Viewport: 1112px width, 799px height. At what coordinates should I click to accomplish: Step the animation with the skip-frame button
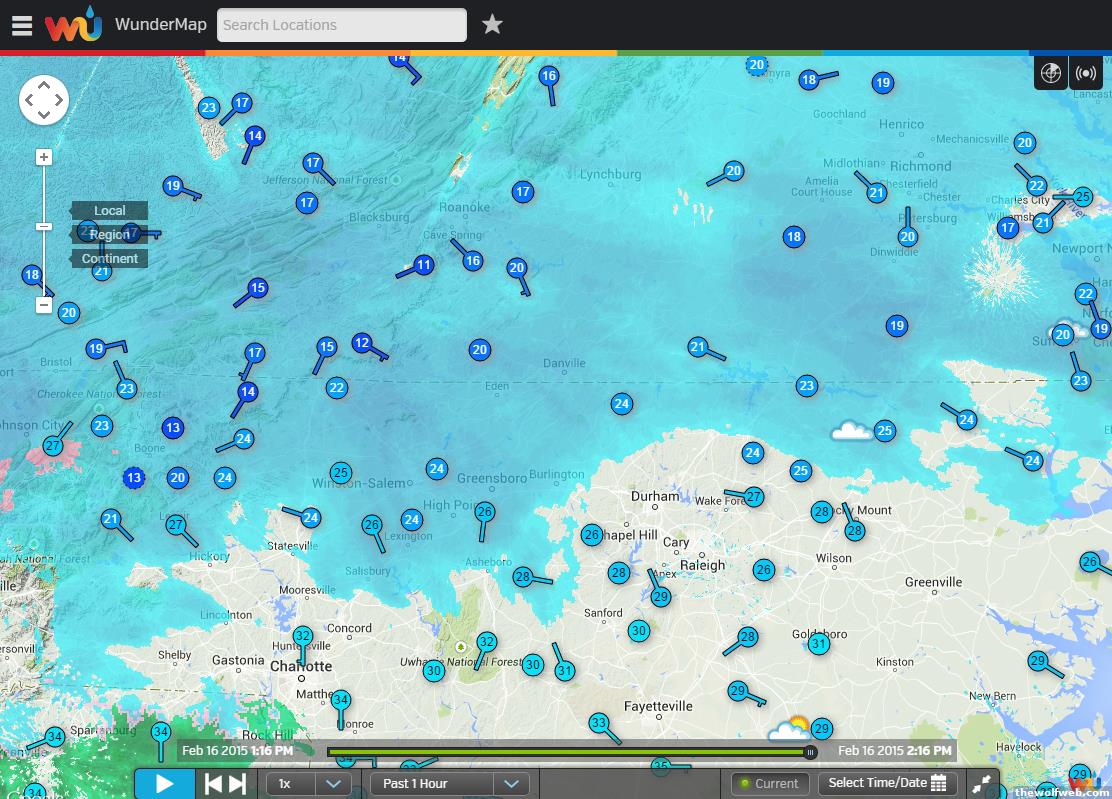pos(226,784)
